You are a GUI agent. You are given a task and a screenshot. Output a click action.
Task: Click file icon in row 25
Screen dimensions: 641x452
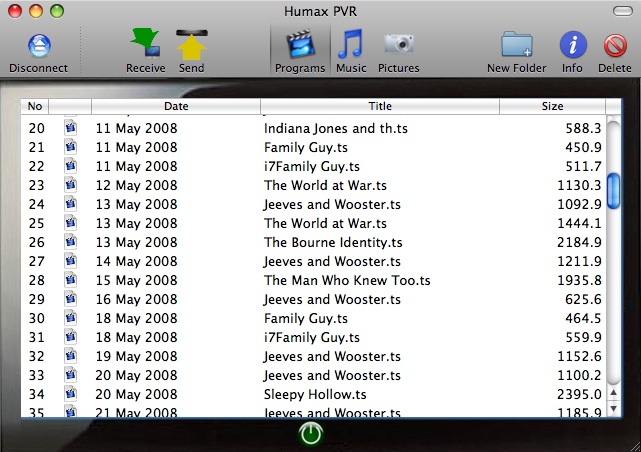click(x=70, y=223)
